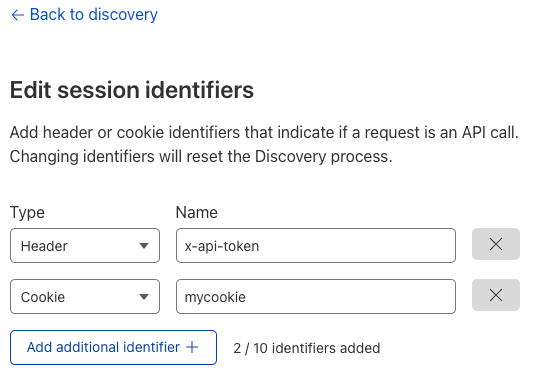This screenshot has height=389, width=560.
Task: Click the sentence about header or cookie identifiers
Action: [x=264, y=133]
